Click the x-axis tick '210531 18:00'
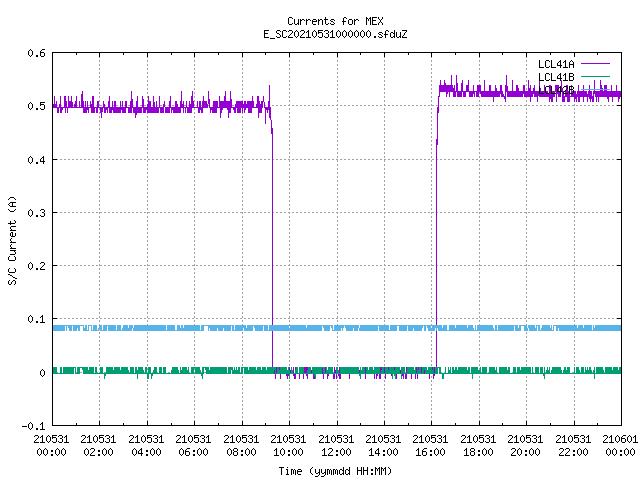The image size is (640, 480). 478,446
